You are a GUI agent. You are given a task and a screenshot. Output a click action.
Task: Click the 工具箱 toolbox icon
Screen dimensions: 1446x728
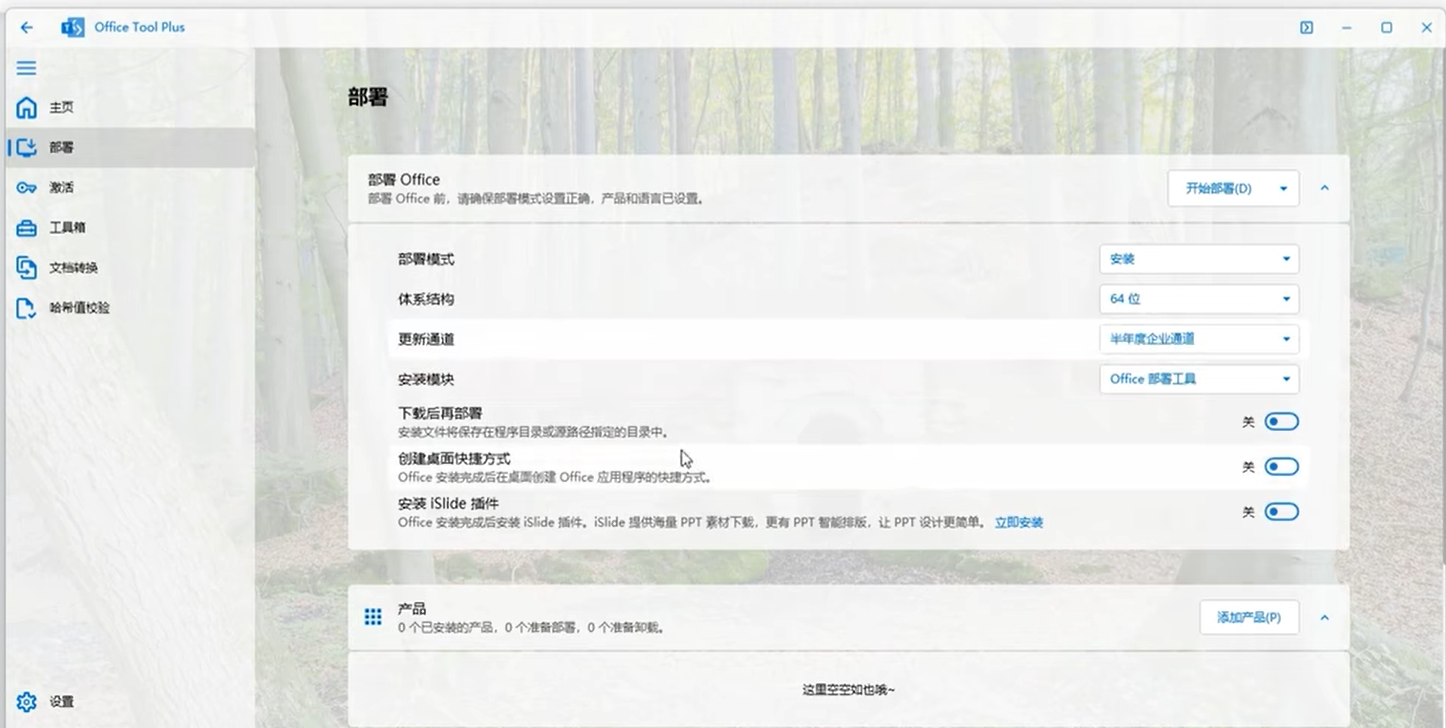tap(27, 228)
